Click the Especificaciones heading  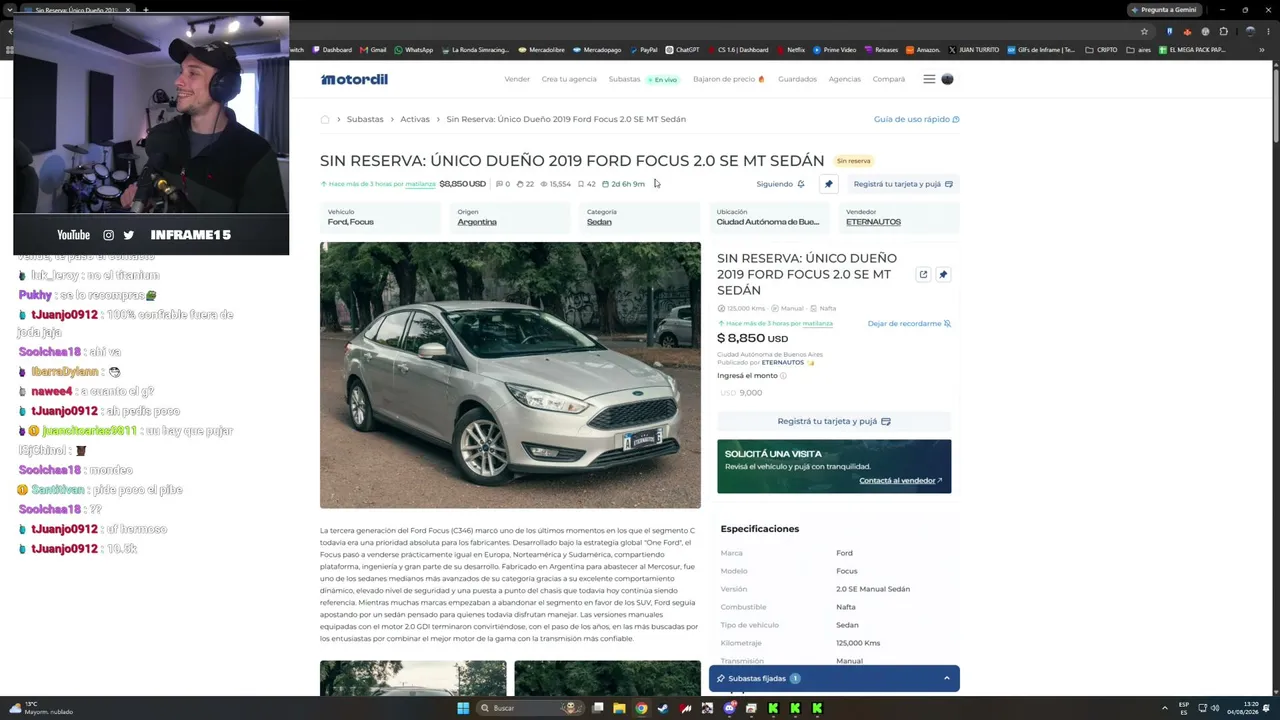[760, 529]
